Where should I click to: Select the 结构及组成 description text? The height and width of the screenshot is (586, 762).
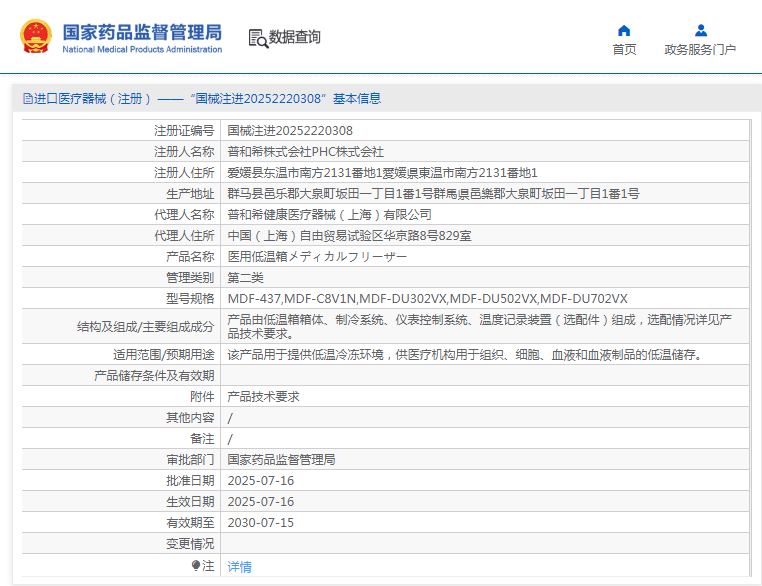[480, 327]
